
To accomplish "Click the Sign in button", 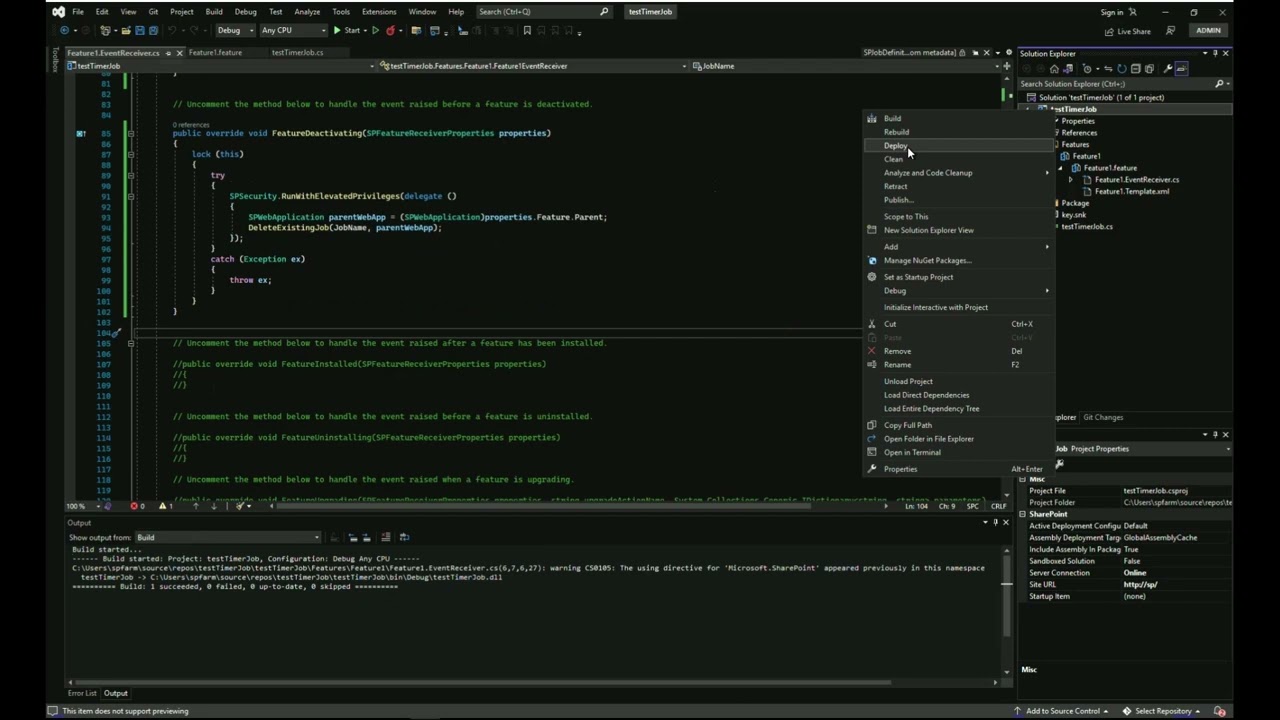I will click(x=1119, y=13).
